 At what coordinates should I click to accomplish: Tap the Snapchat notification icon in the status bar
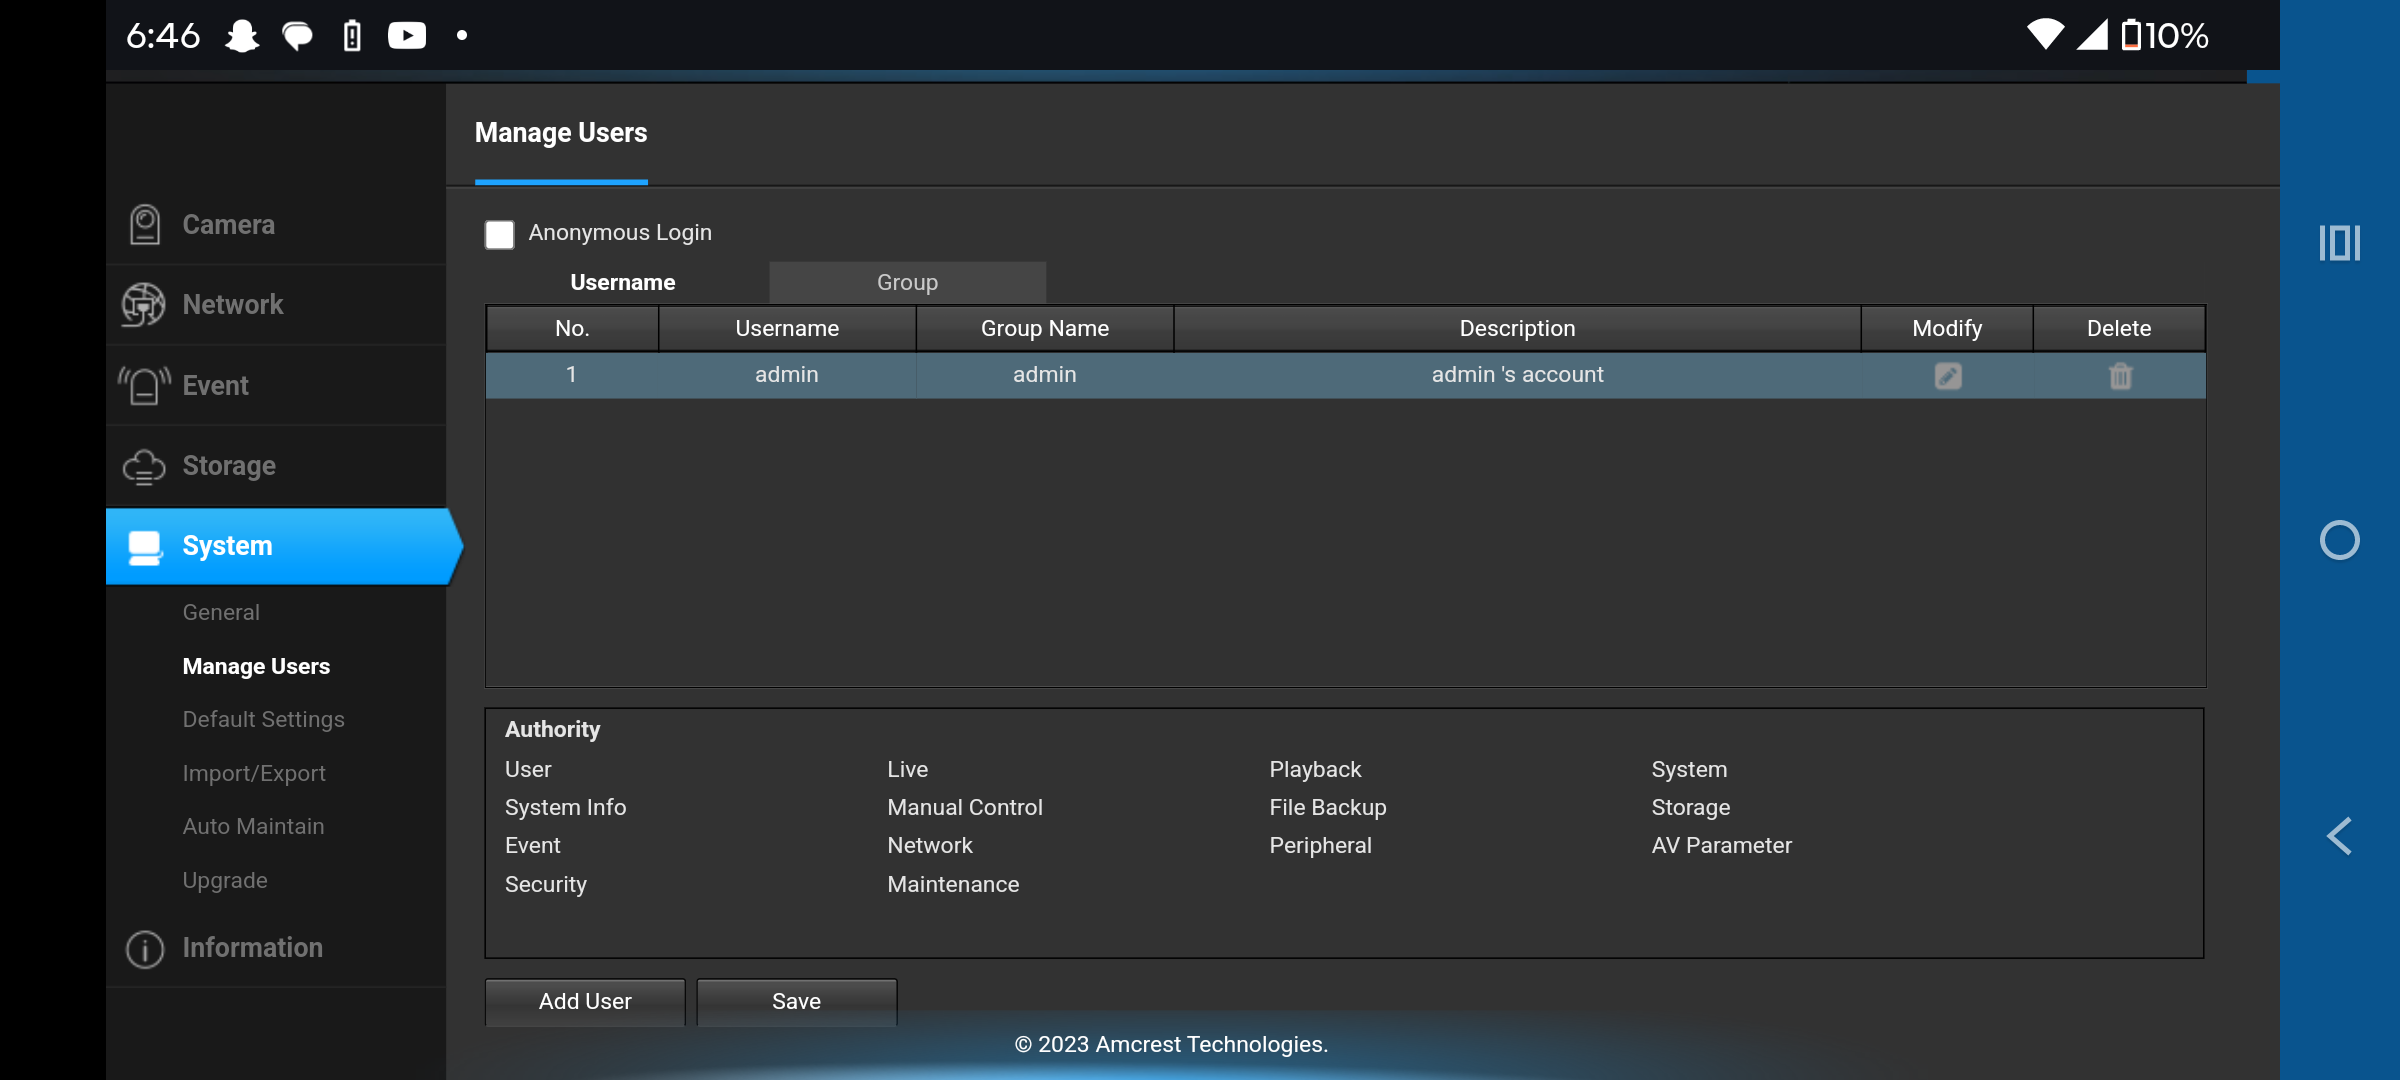242,36
